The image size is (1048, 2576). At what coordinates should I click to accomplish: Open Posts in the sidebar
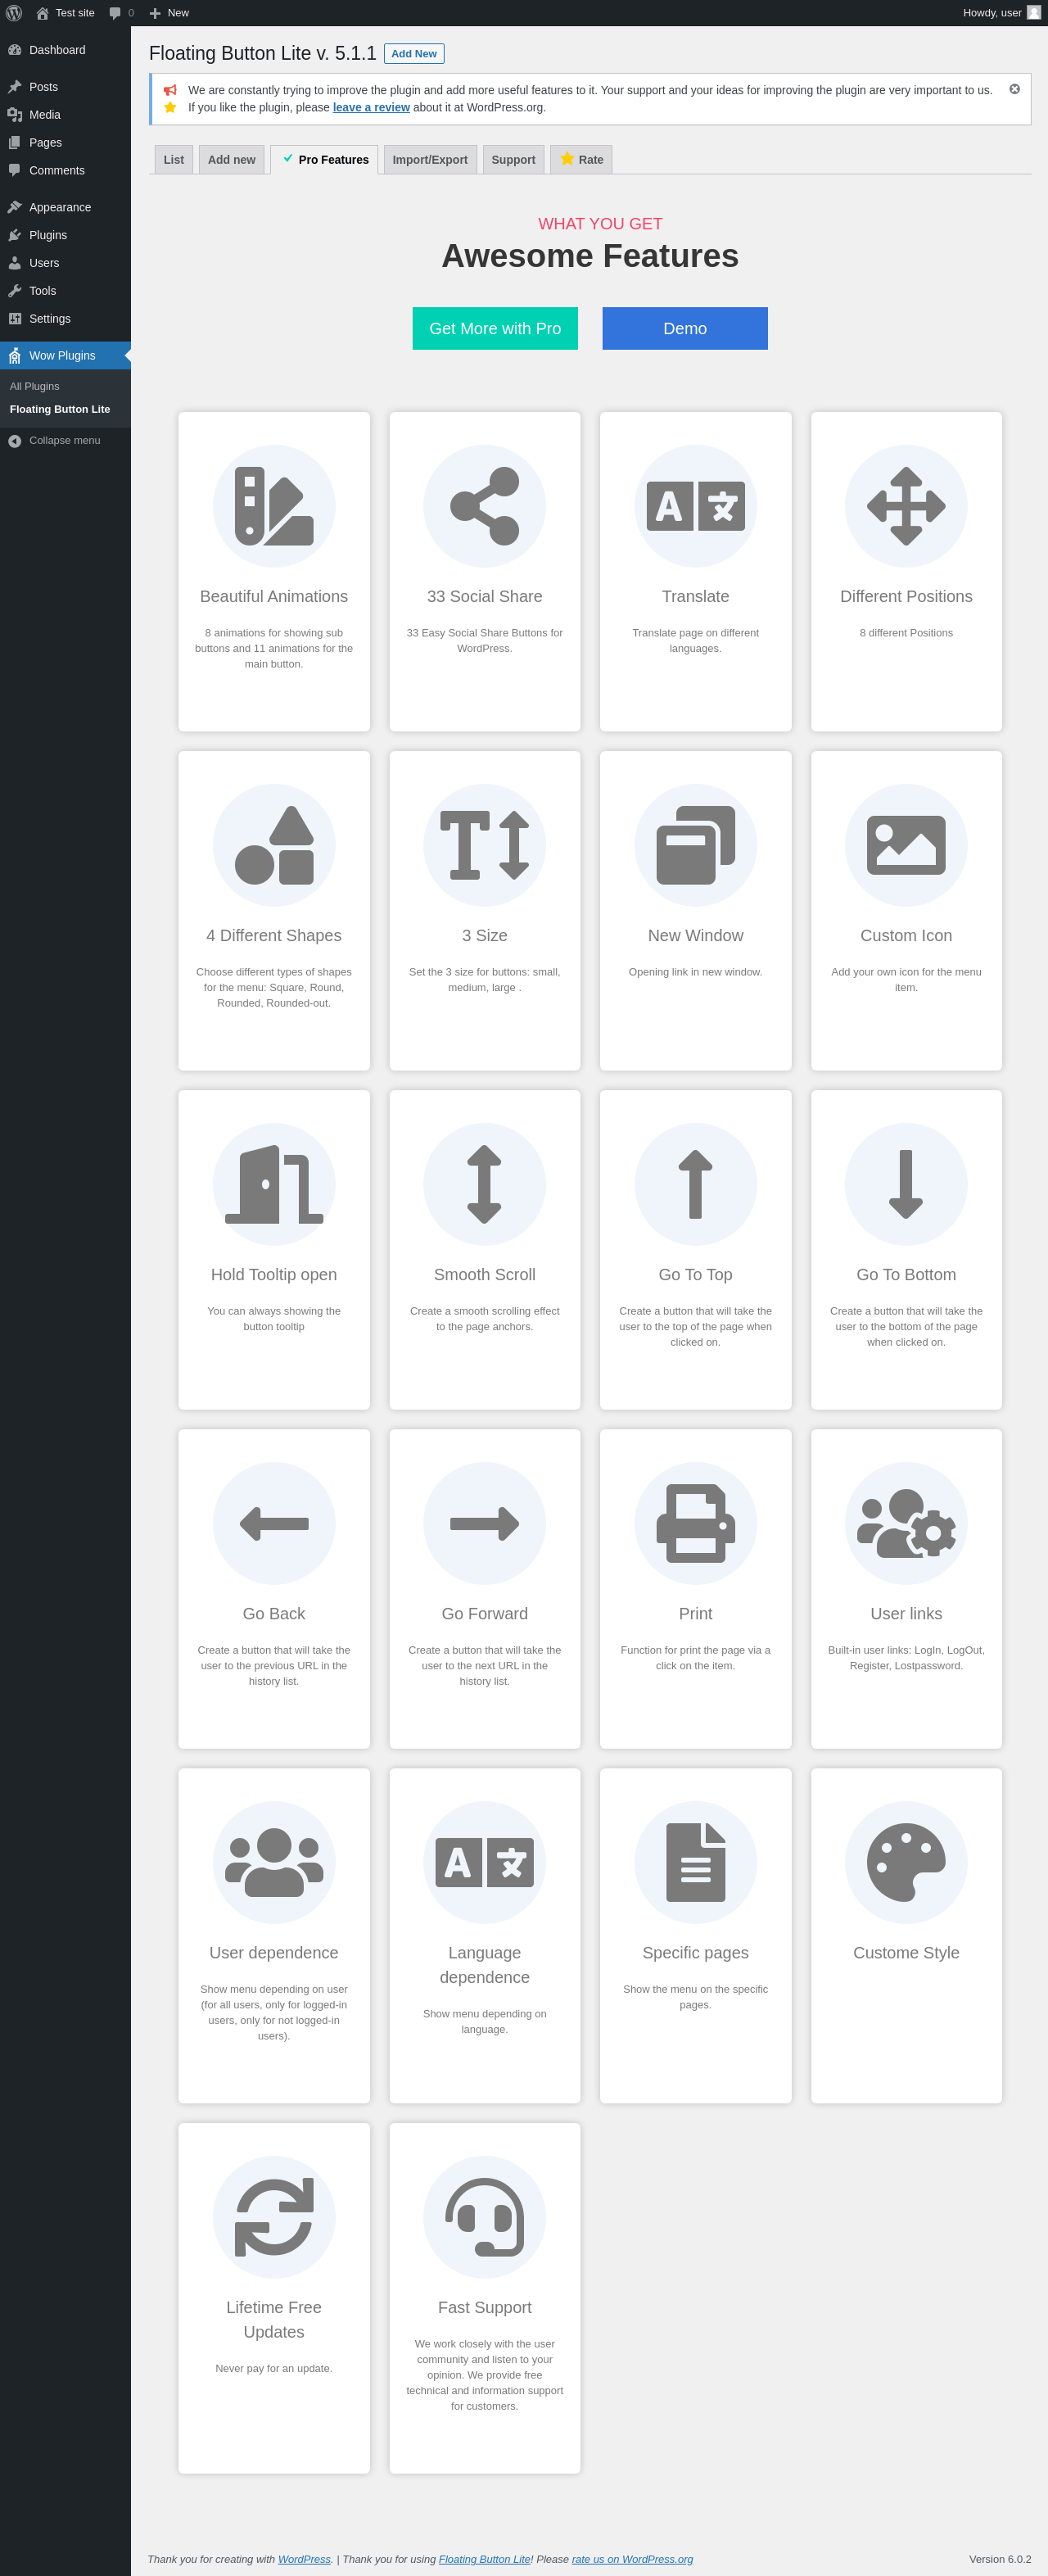point(65,87)
